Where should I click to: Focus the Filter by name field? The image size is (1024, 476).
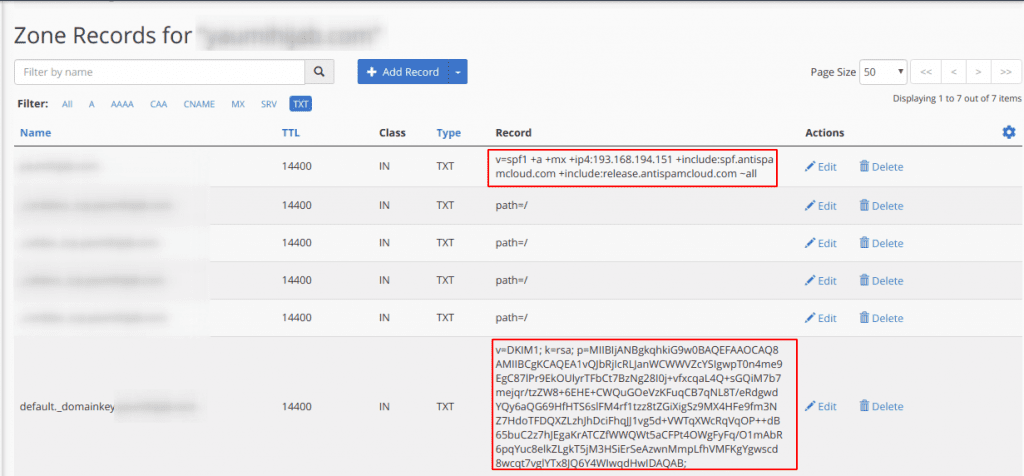[160, 72]
